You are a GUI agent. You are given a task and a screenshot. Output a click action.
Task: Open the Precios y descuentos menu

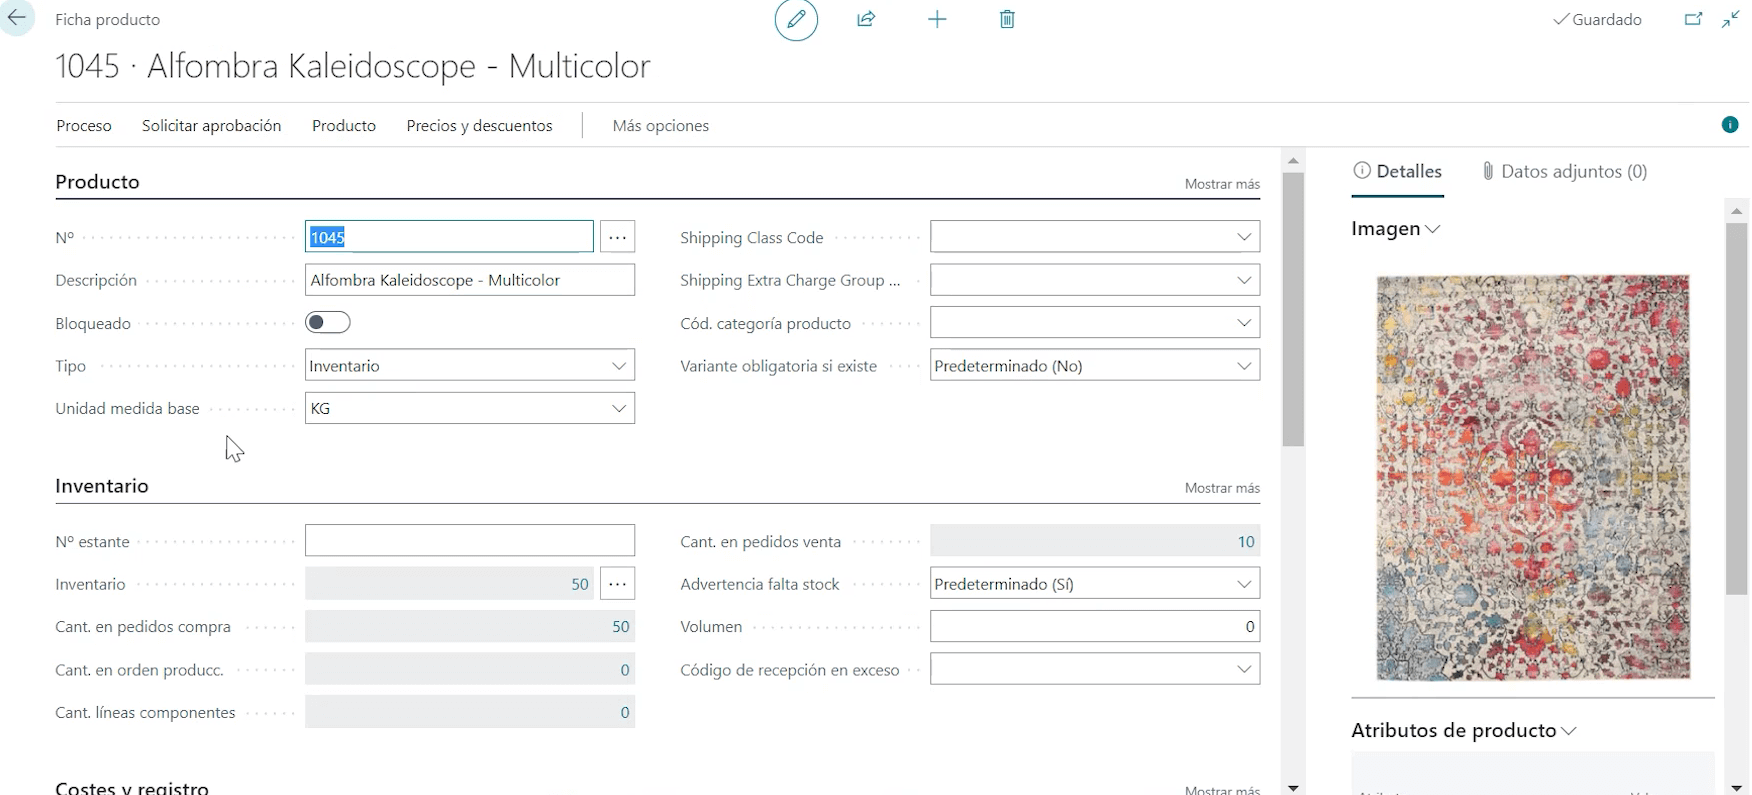(479, 126)
